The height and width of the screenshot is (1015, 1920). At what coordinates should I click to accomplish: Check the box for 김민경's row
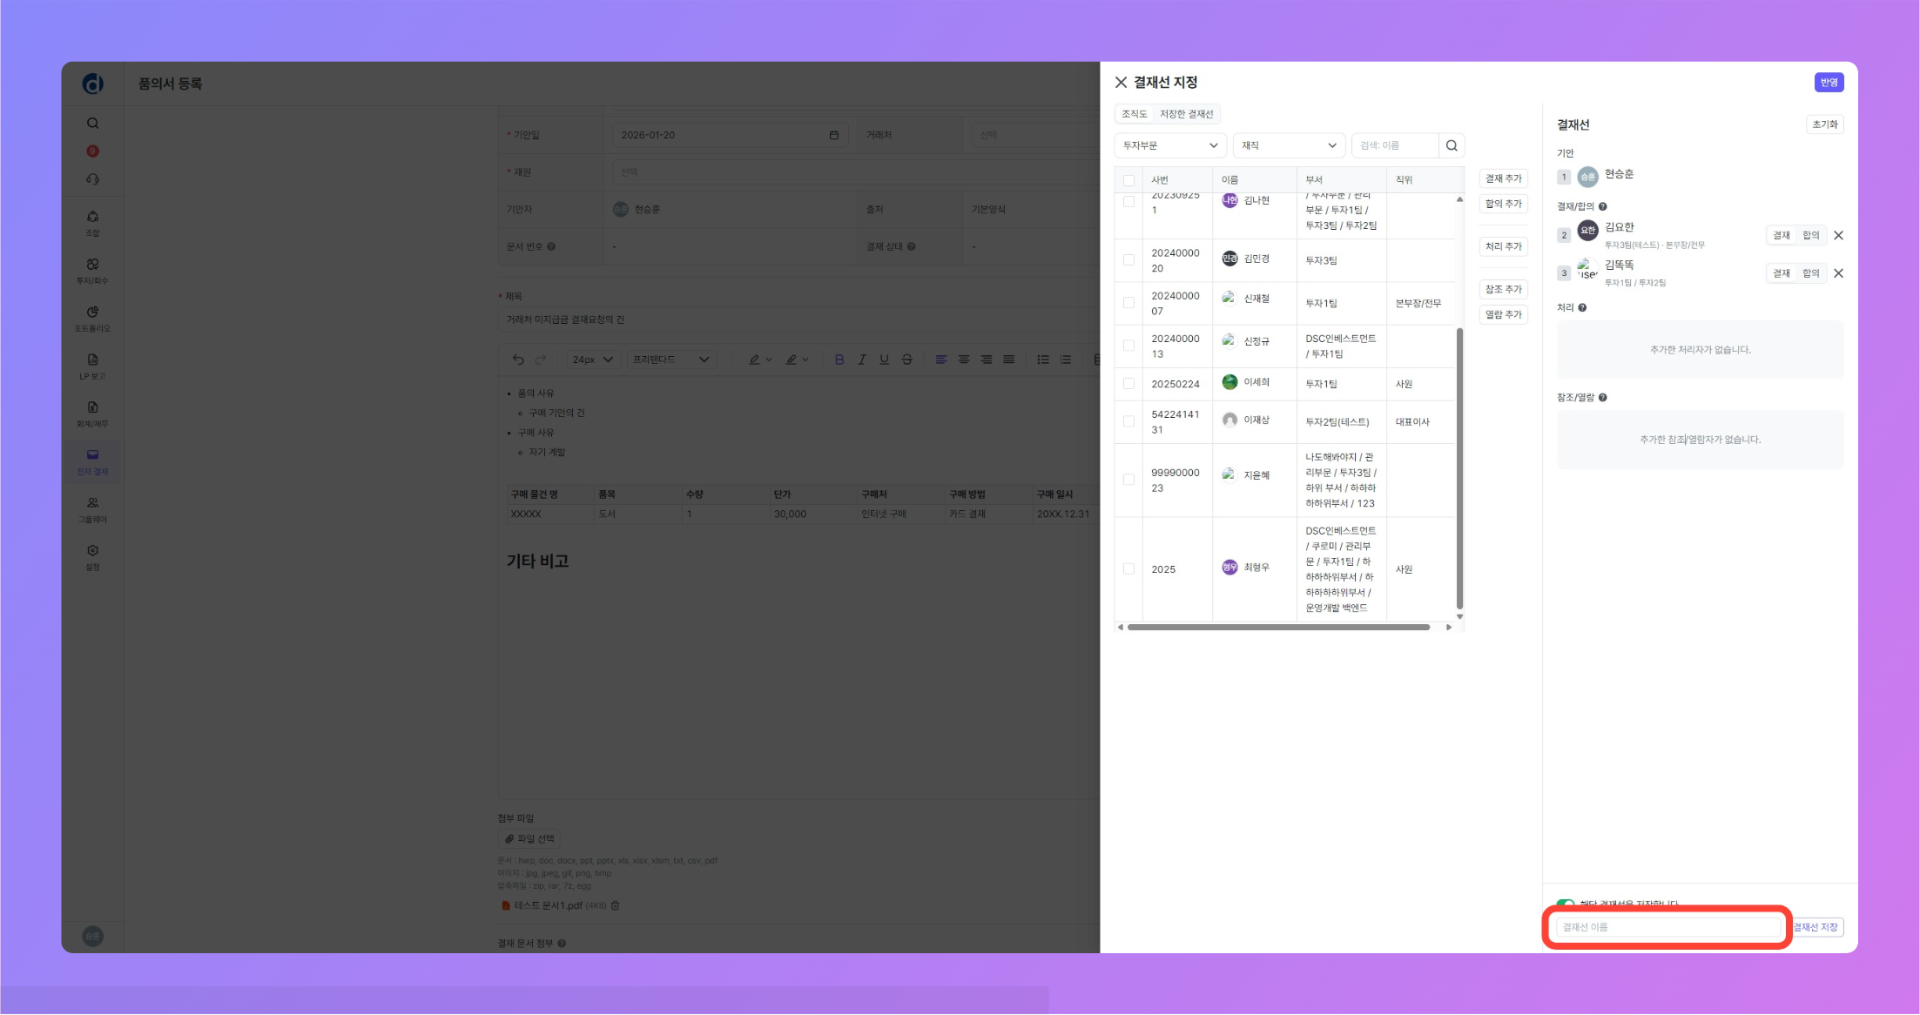1129,260
